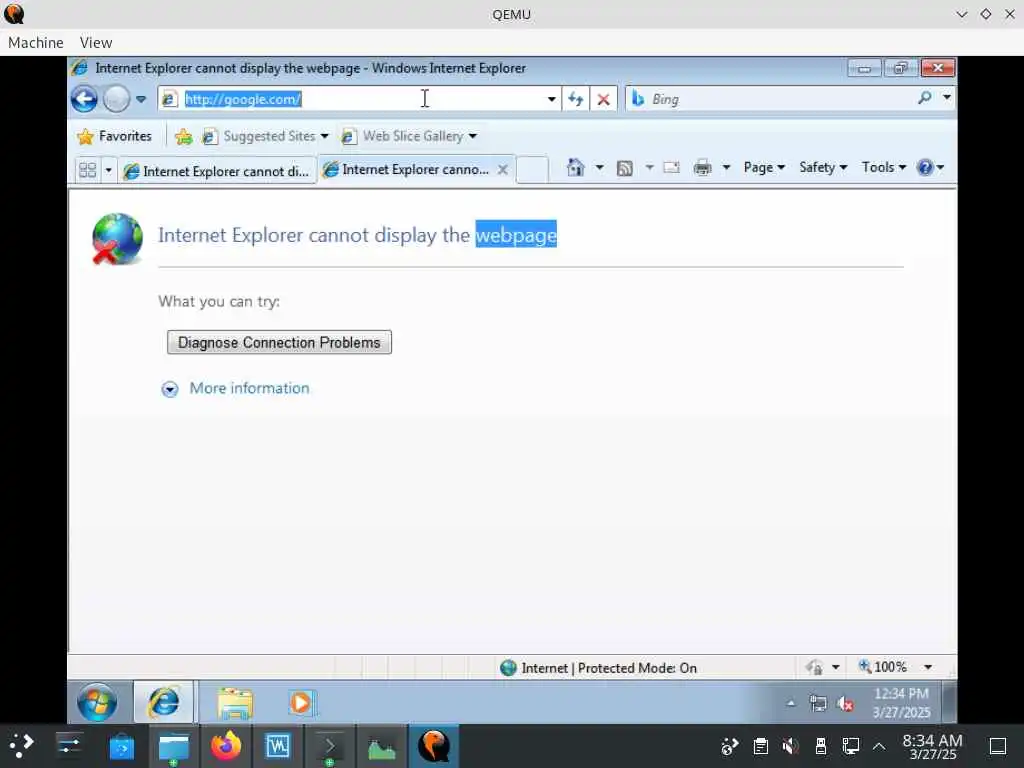The image size is (1024, 768).
Task: Click the Bing search box
Action: click(771, 99)
